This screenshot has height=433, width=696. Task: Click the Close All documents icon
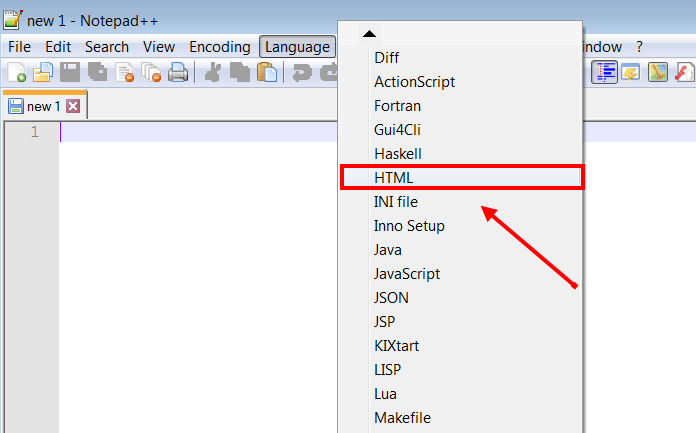(x=151, y=72)
